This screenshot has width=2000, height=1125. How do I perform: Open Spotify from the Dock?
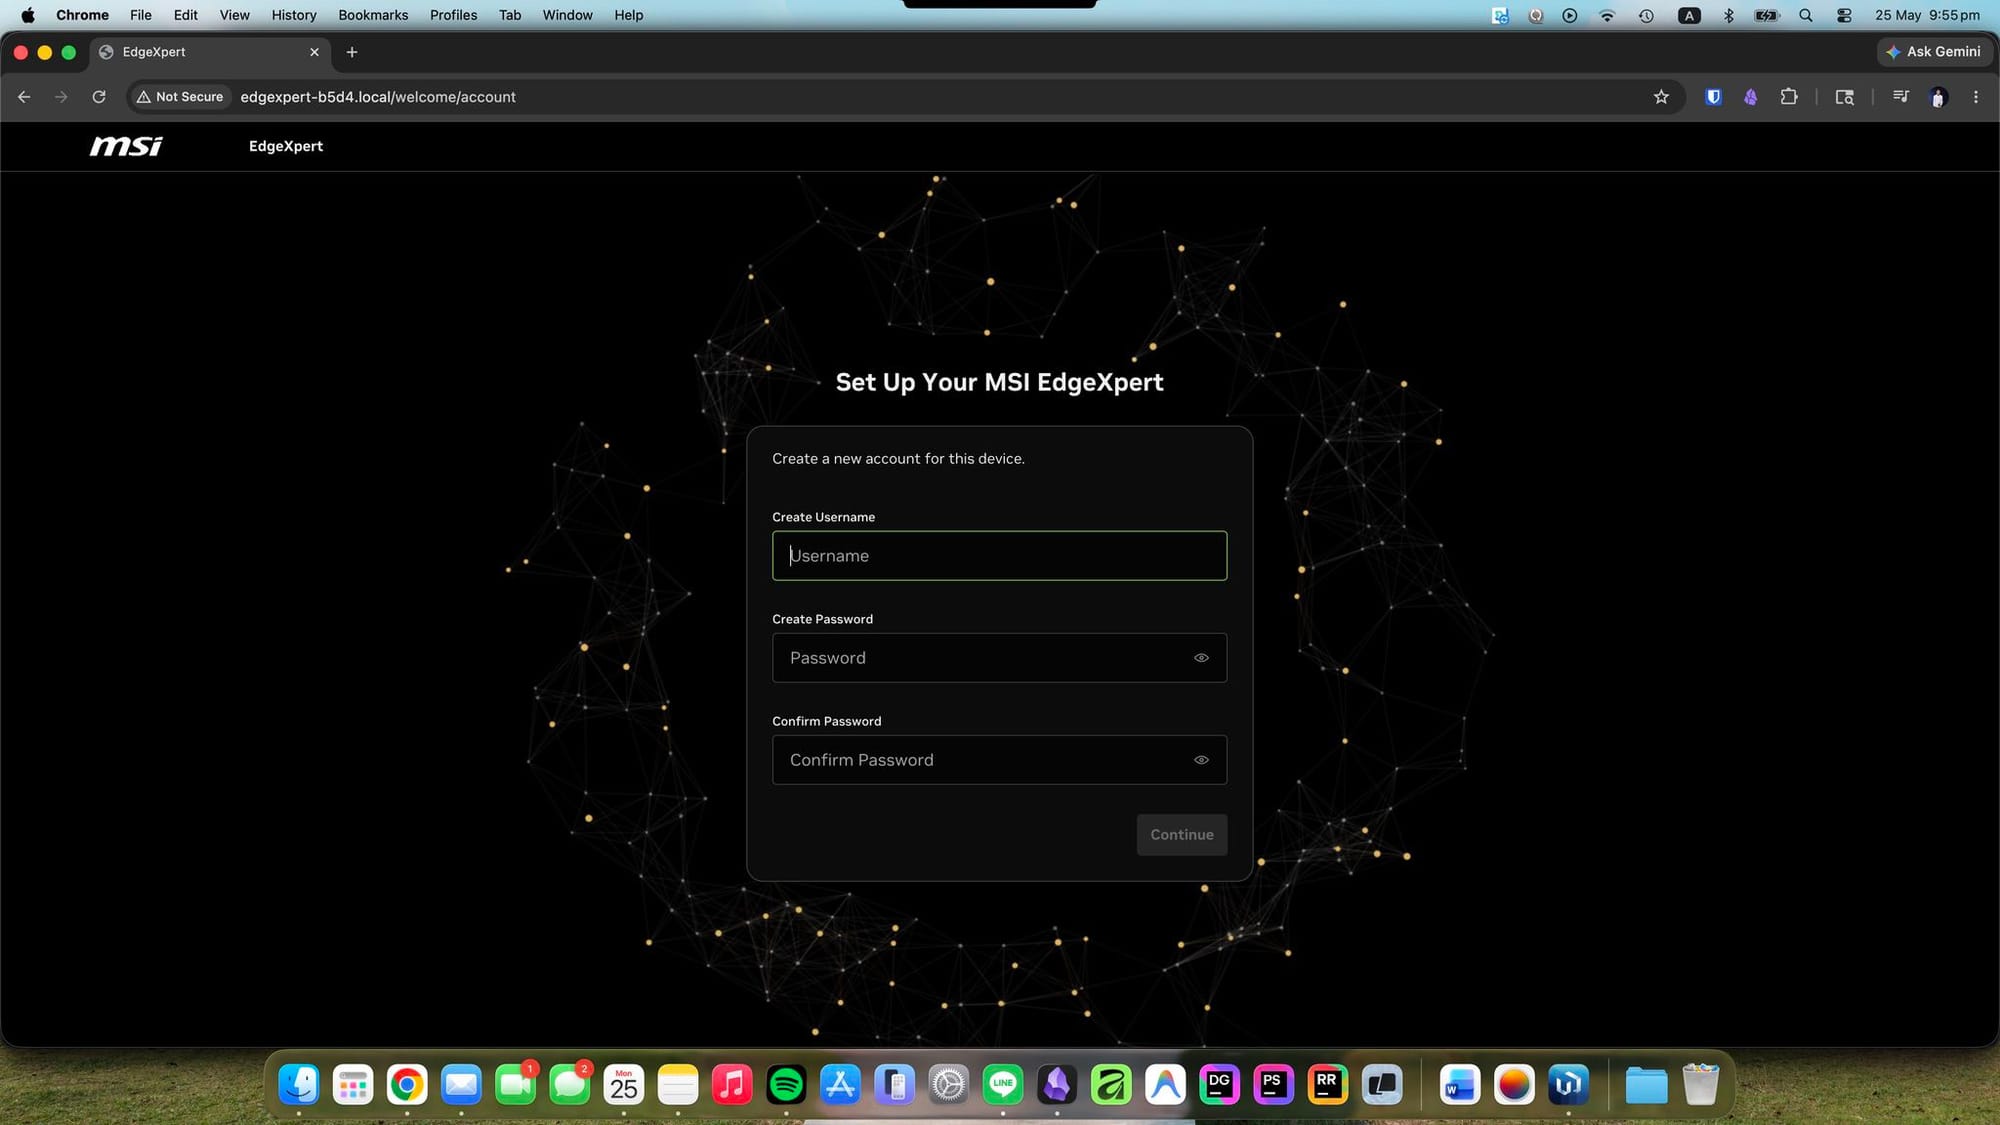[x=786, y=1085]
